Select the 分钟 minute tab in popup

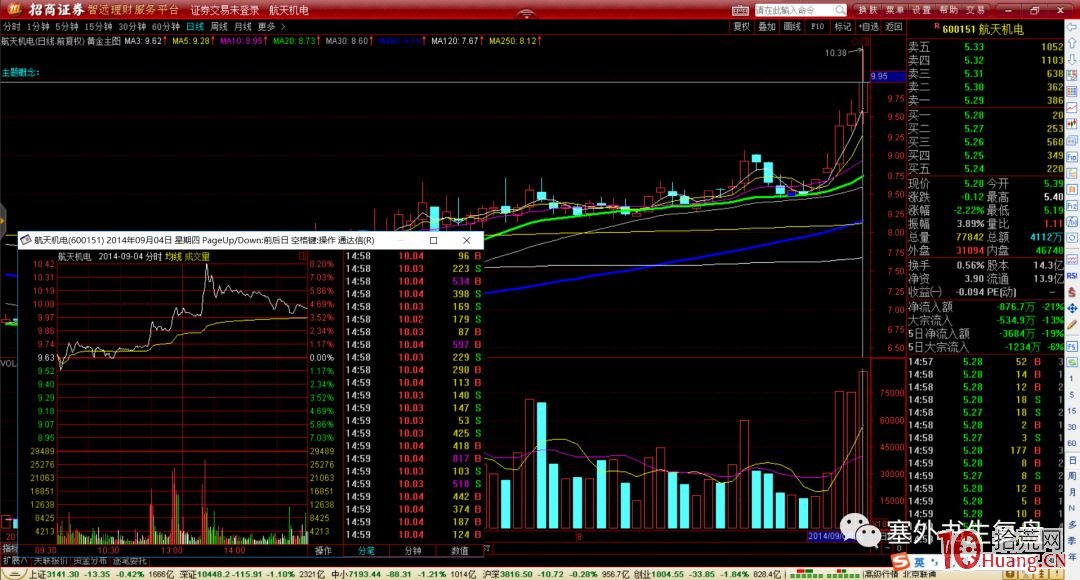coord(413,550)
